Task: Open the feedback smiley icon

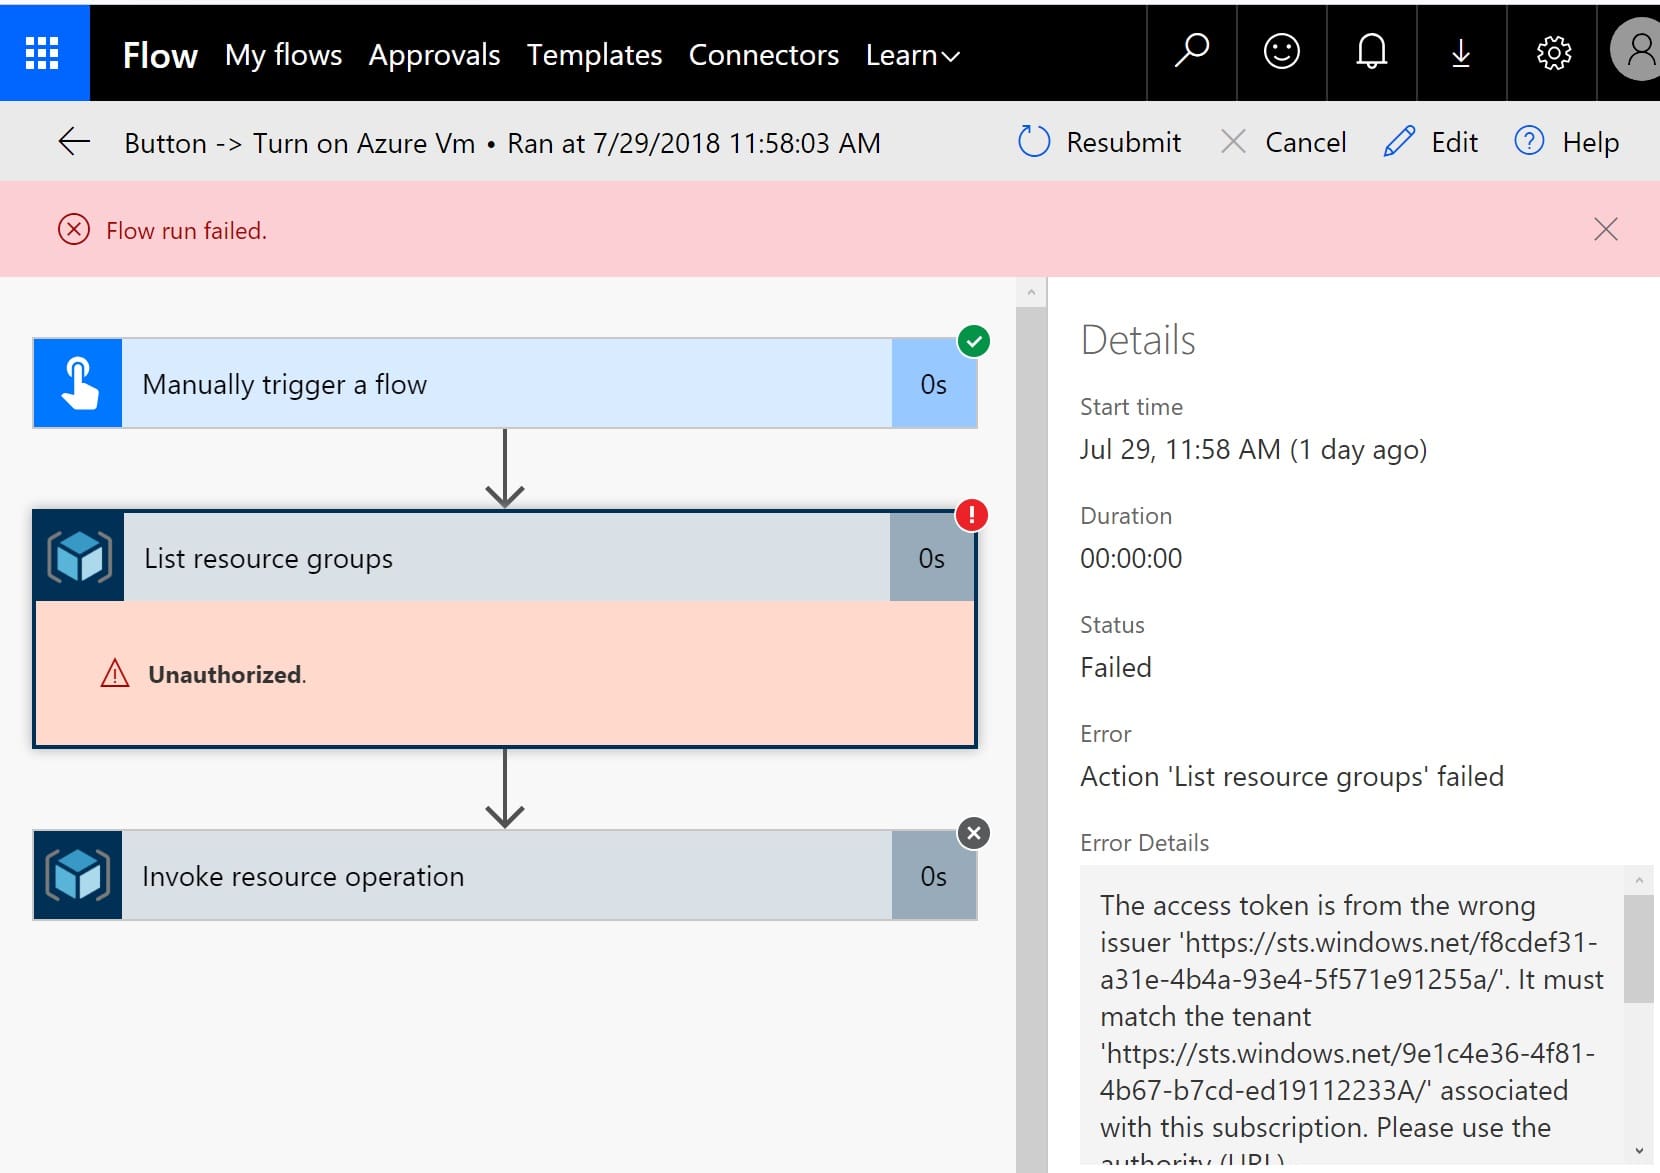Action: 1281,53
